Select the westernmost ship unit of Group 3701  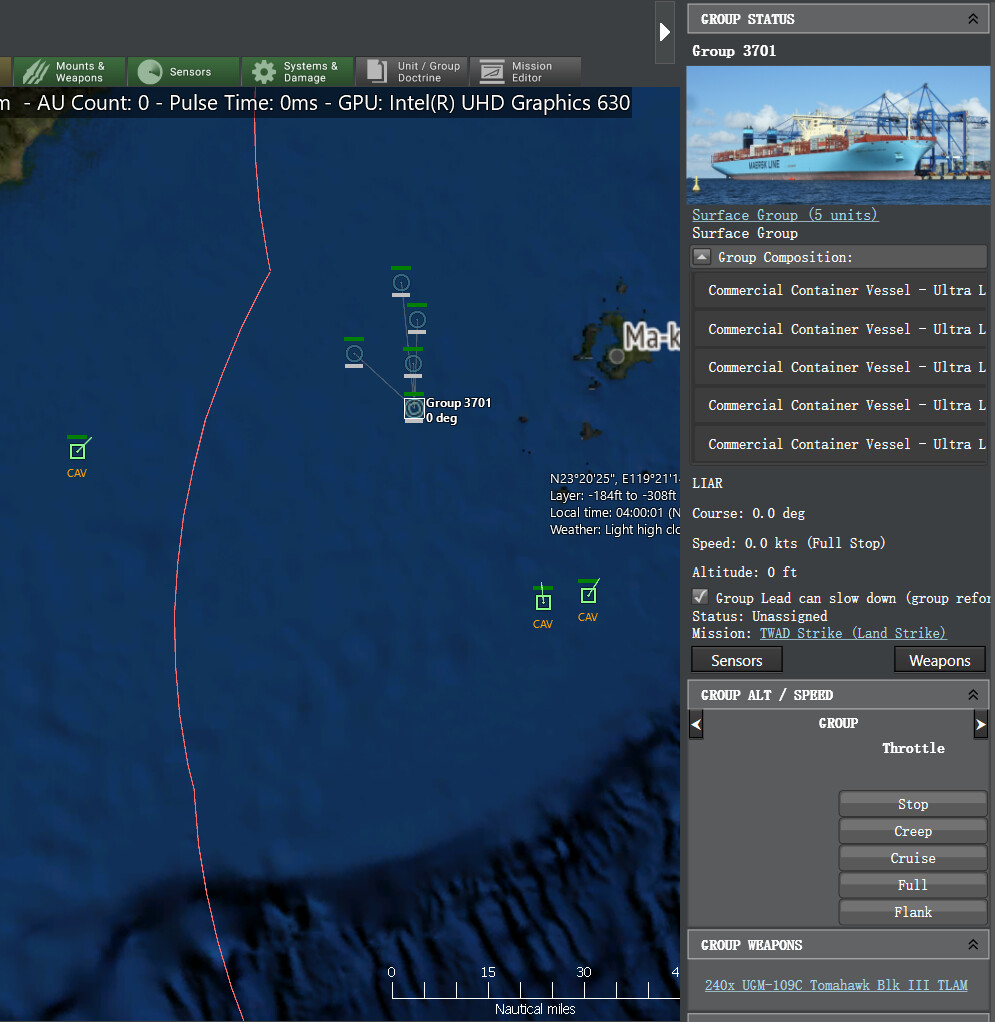[354, 354]
